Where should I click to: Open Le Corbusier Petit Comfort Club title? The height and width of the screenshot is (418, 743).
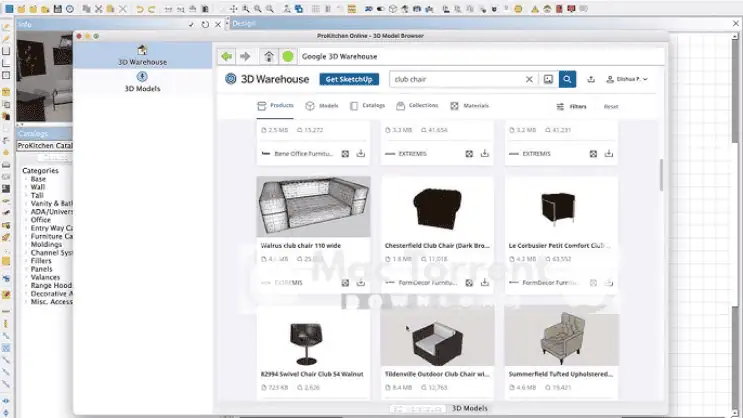[560, 245]
